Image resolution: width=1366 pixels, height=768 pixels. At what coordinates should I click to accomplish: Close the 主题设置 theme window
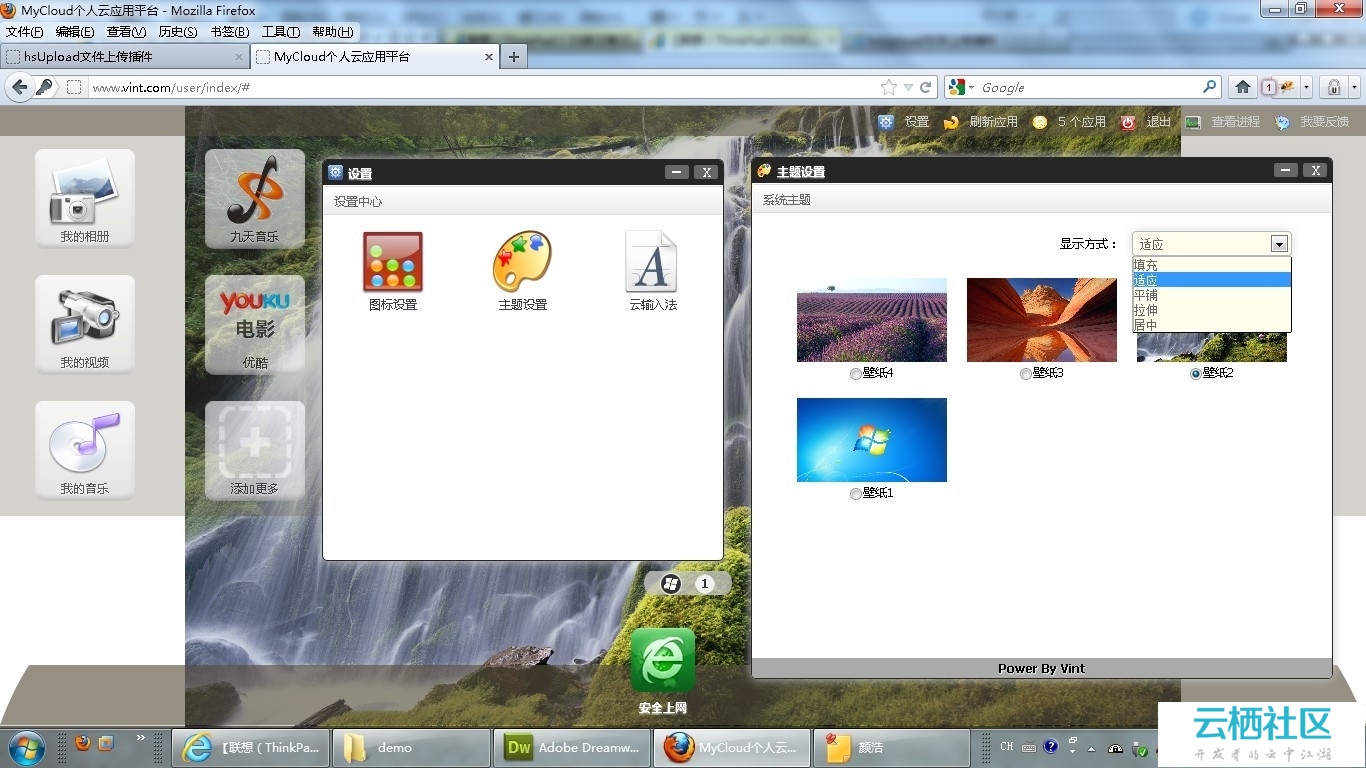(x=1316, y=170)
